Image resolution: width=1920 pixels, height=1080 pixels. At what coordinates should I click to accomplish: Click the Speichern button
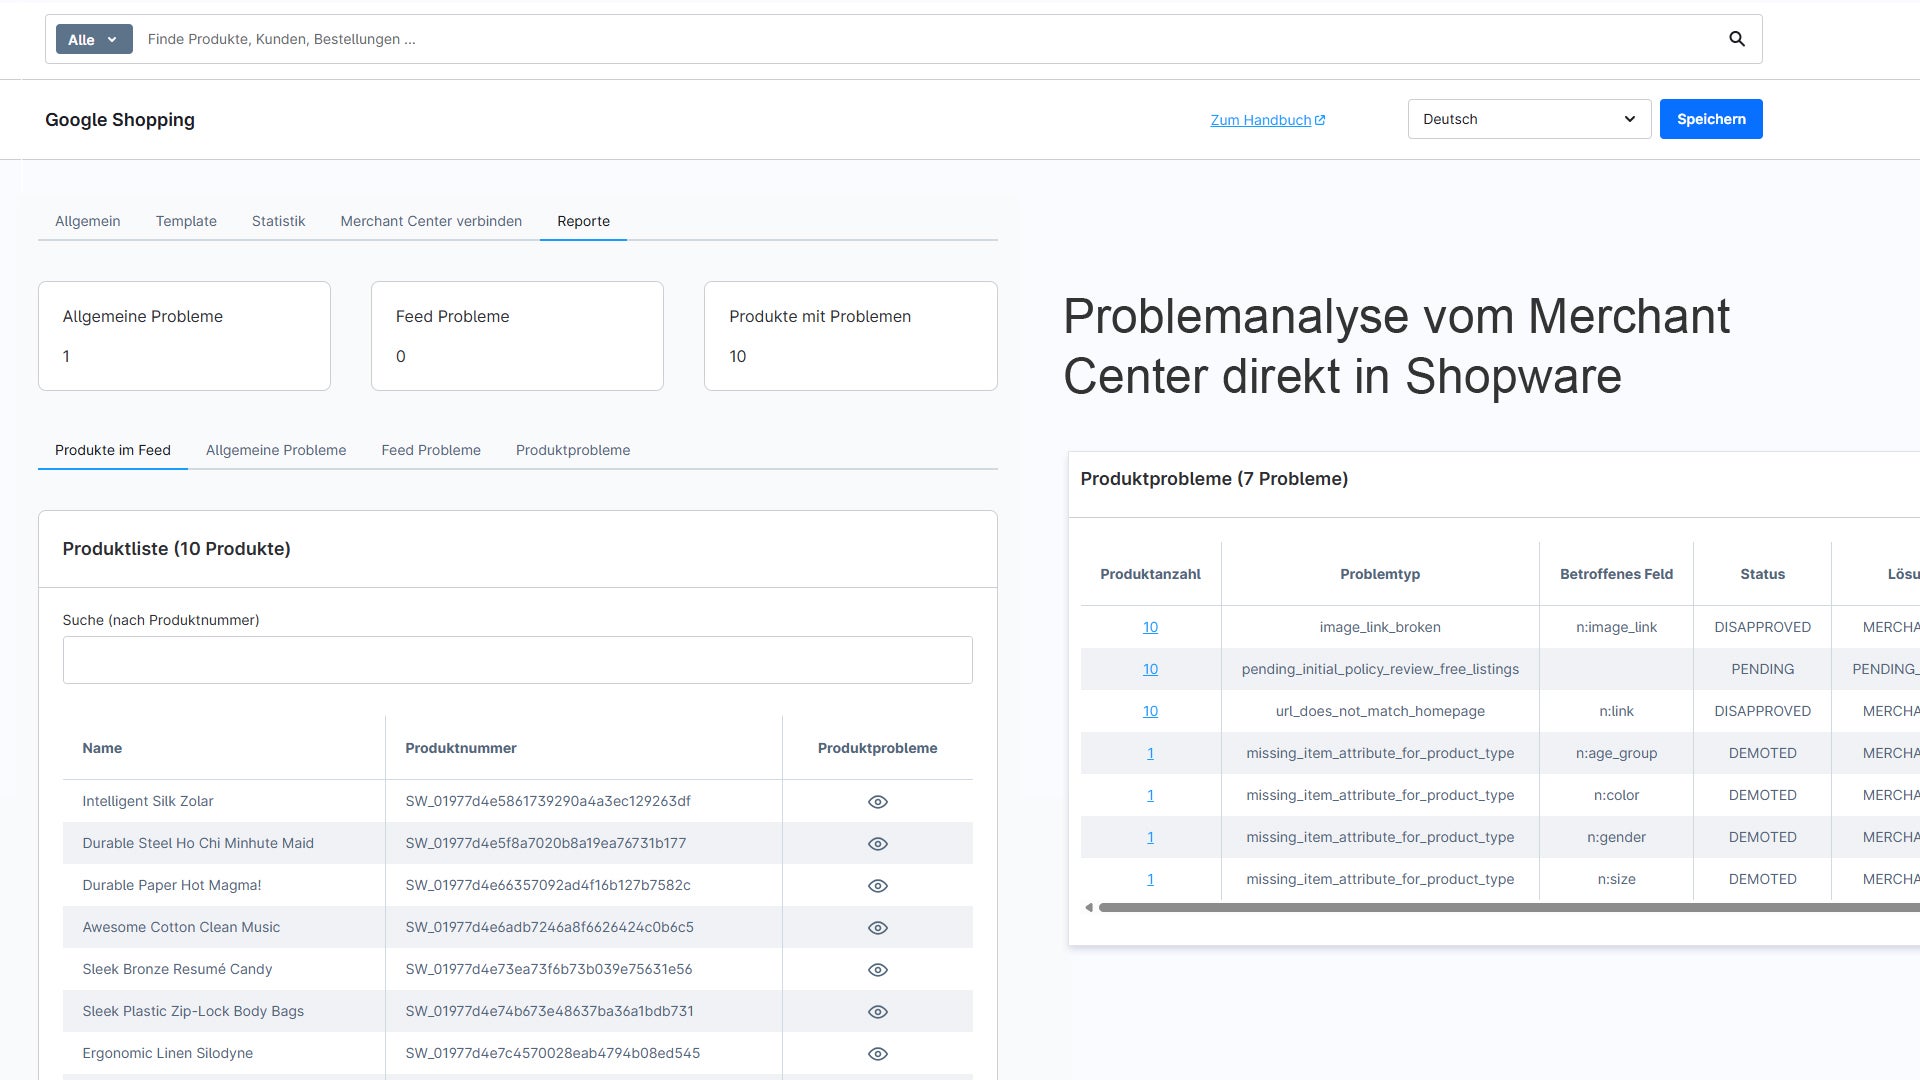pos(1711,119)
